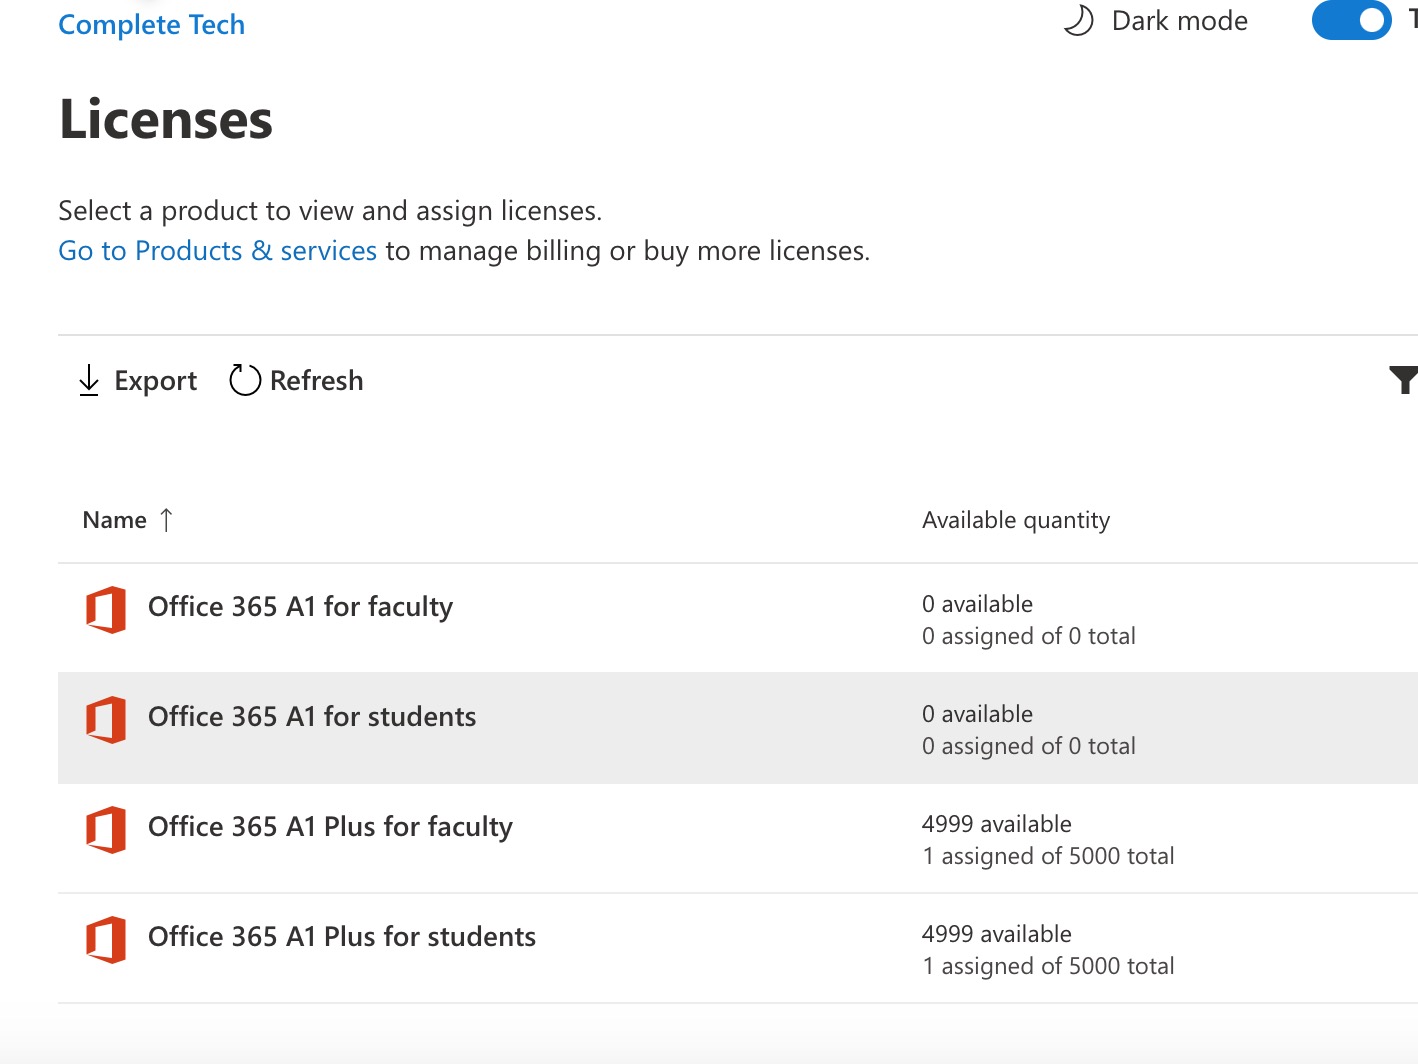Click '0 assigned of 0 total' in A1 for faculty row
Image resolution: width=1418 pixels, height=1064 pixels.
tap(1029, 636)
